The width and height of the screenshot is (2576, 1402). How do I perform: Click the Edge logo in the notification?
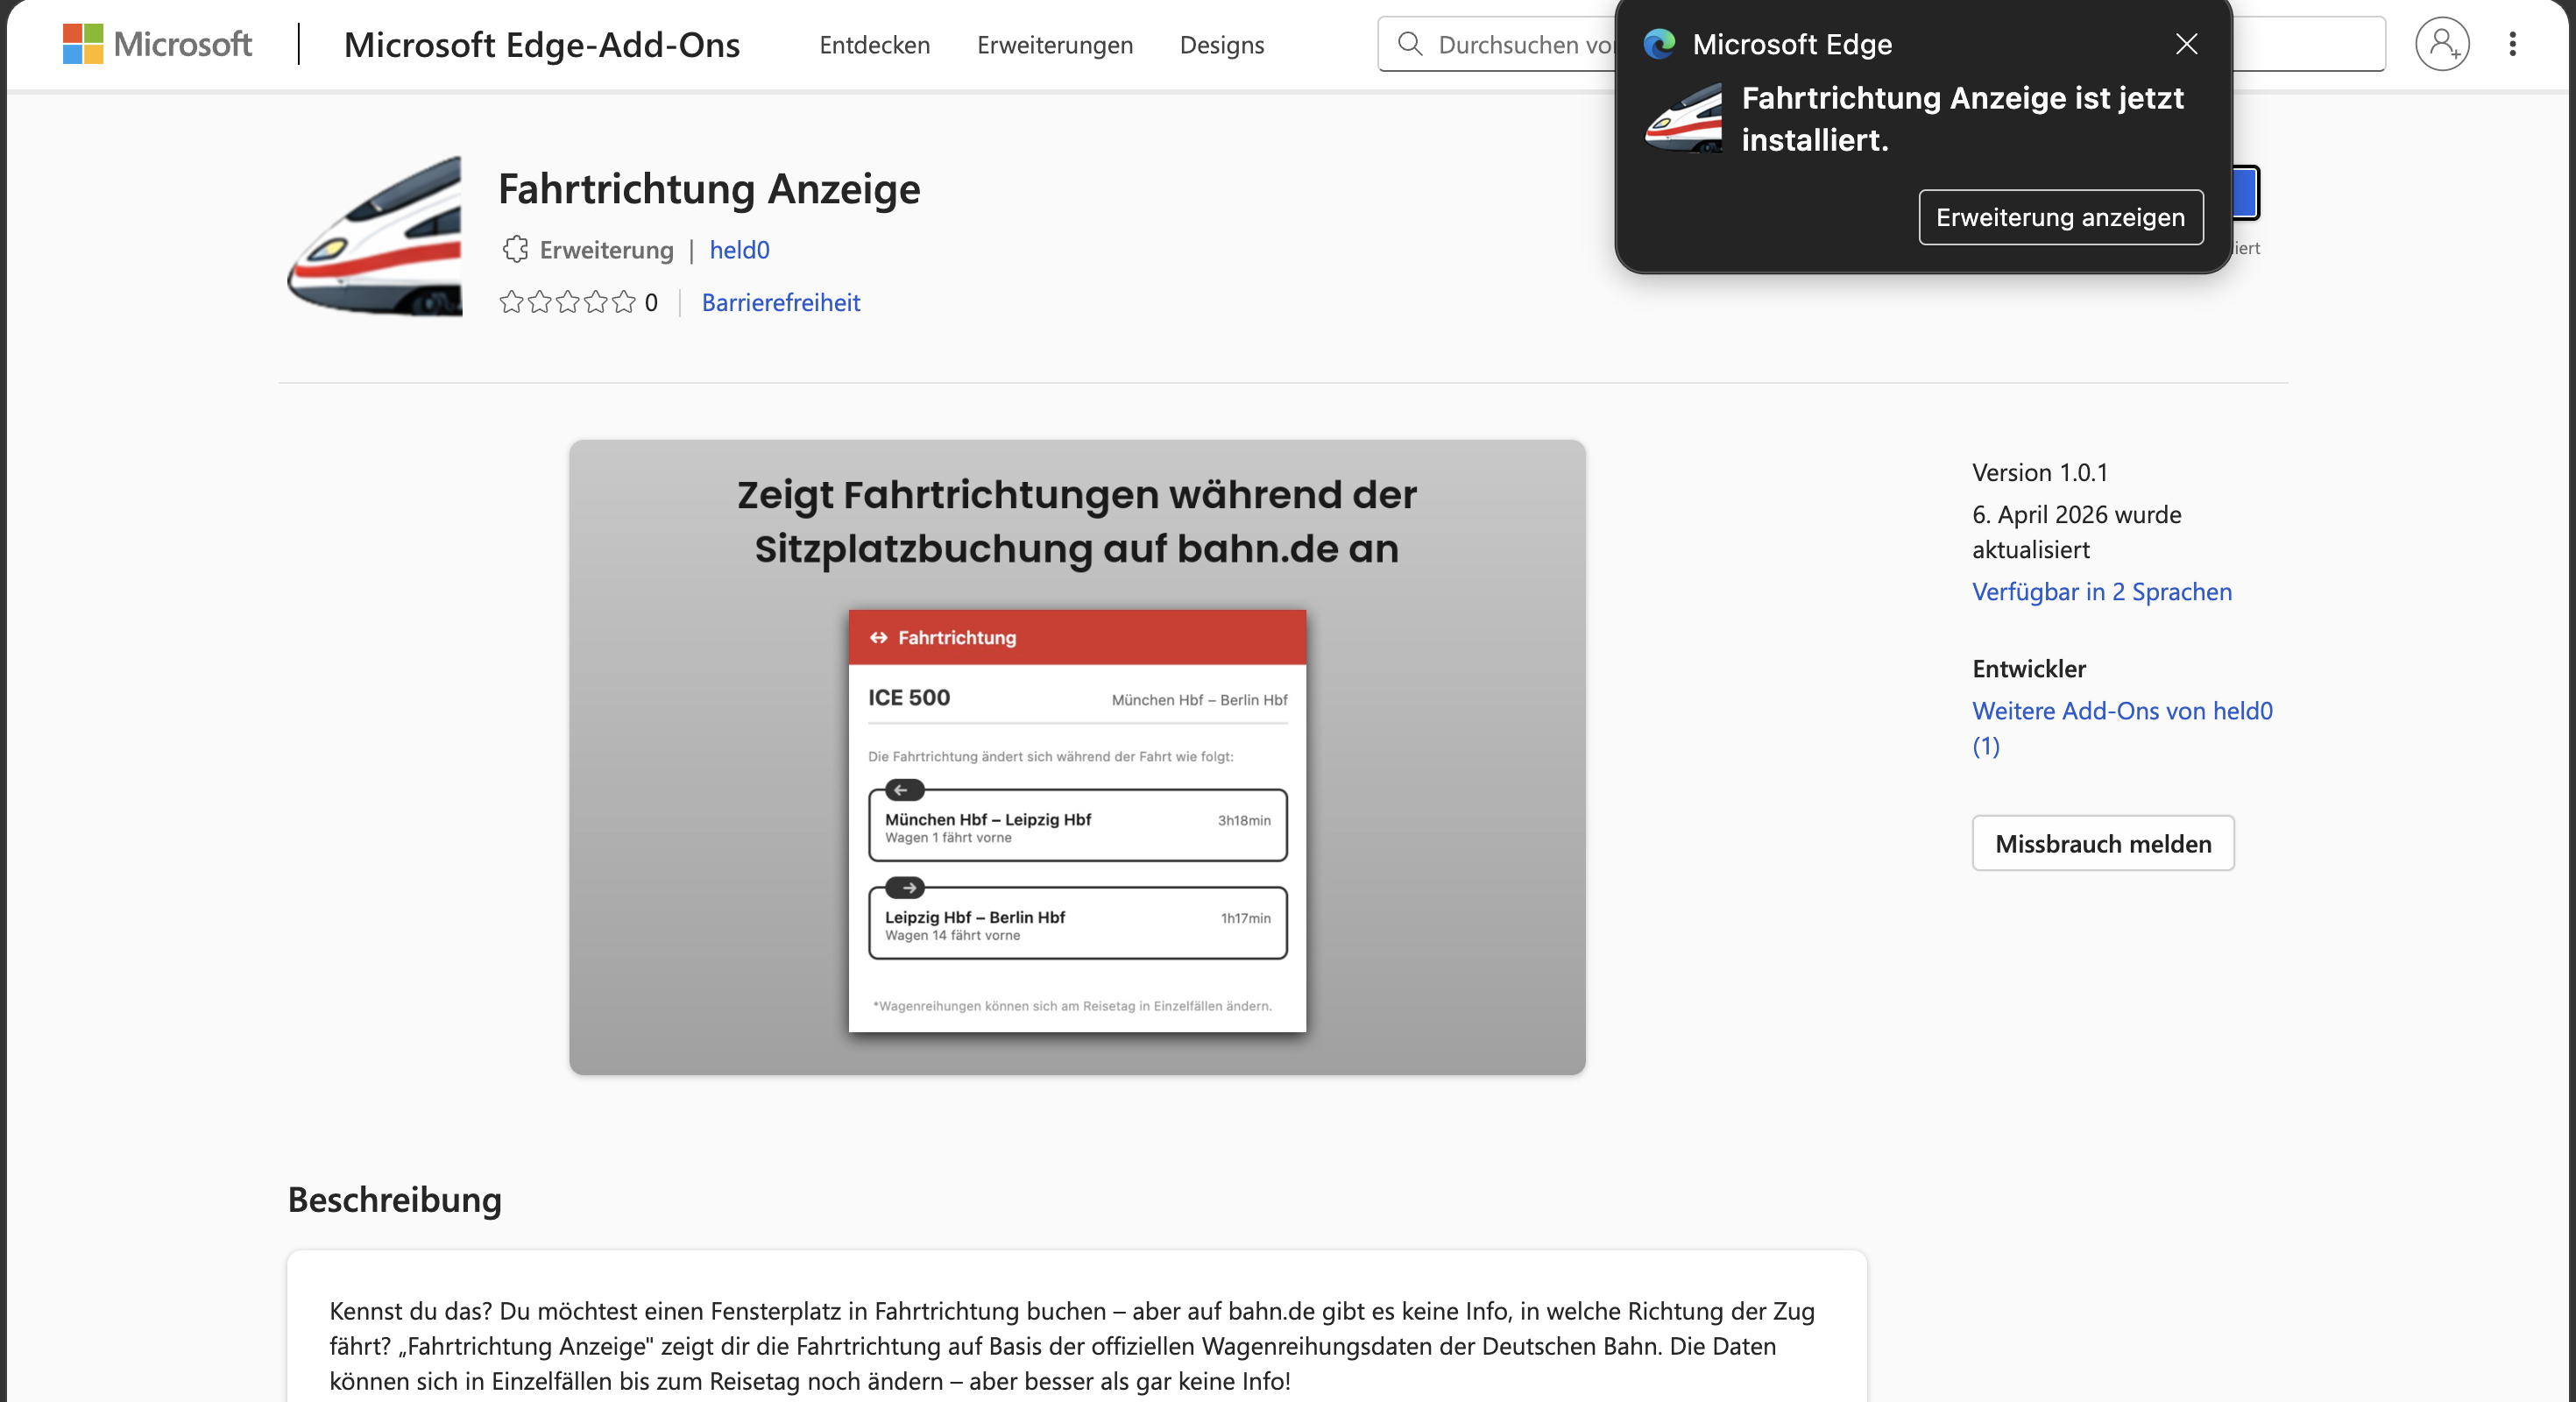point(1660,44)
